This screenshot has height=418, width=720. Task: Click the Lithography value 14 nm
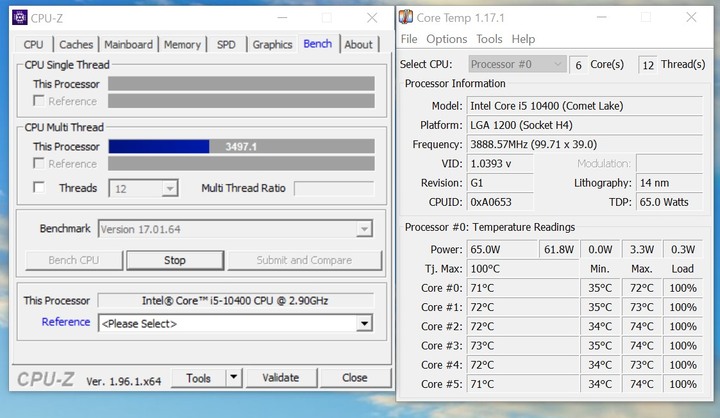pos(669,183)
